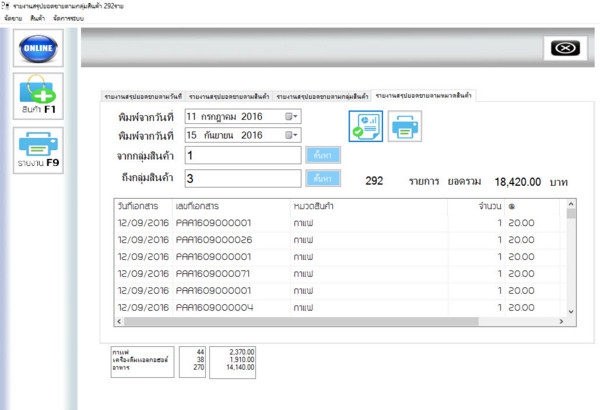This screenshot has width=600, height=410.
Task: Switch to the รายงานสรุปยอดขายตามสินค้า tab
Action: [x=229, y=96]
